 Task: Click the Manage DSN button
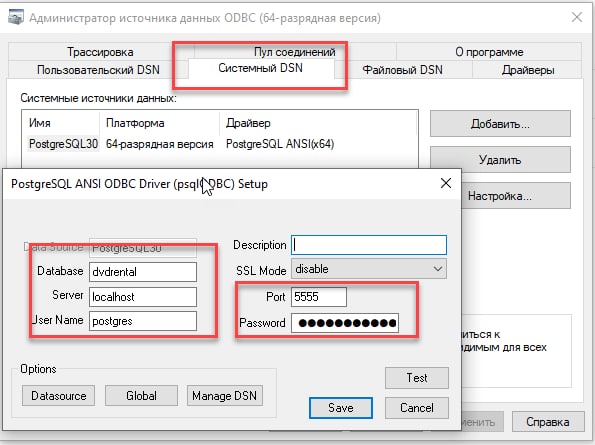(225, 396)
